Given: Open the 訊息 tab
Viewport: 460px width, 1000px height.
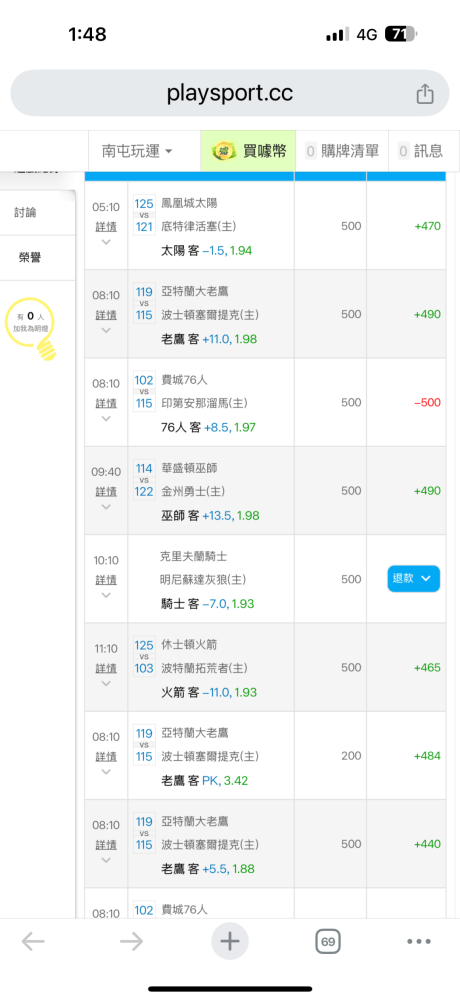Looking at the screenshot, I should tap(420, 151).
